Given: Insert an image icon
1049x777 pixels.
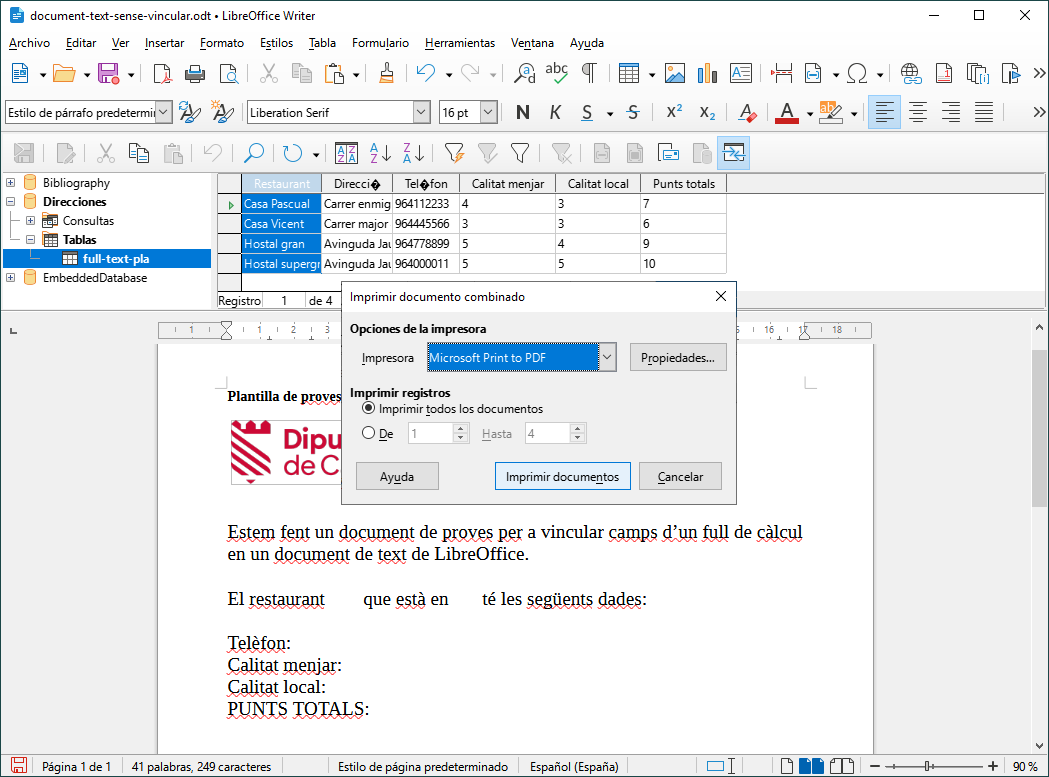Looking at the screenshot, I should (x=674, y=74).
